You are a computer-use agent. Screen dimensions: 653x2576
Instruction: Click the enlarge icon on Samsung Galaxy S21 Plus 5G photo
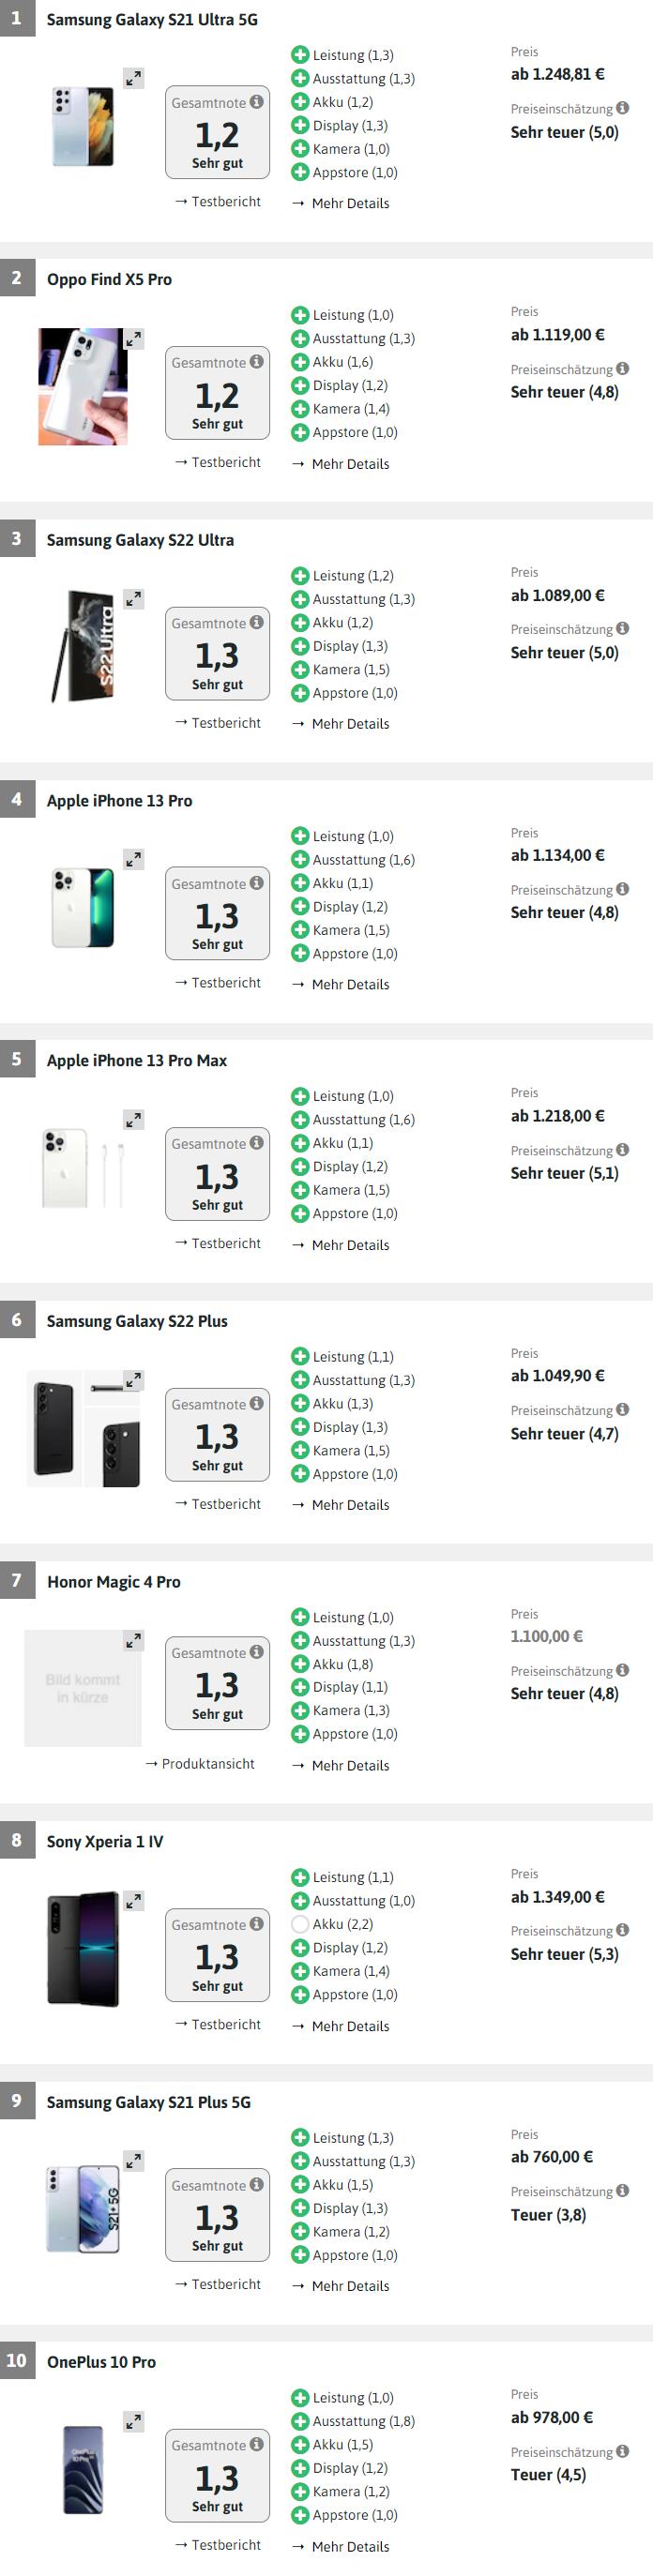(x=135, y=2161)
